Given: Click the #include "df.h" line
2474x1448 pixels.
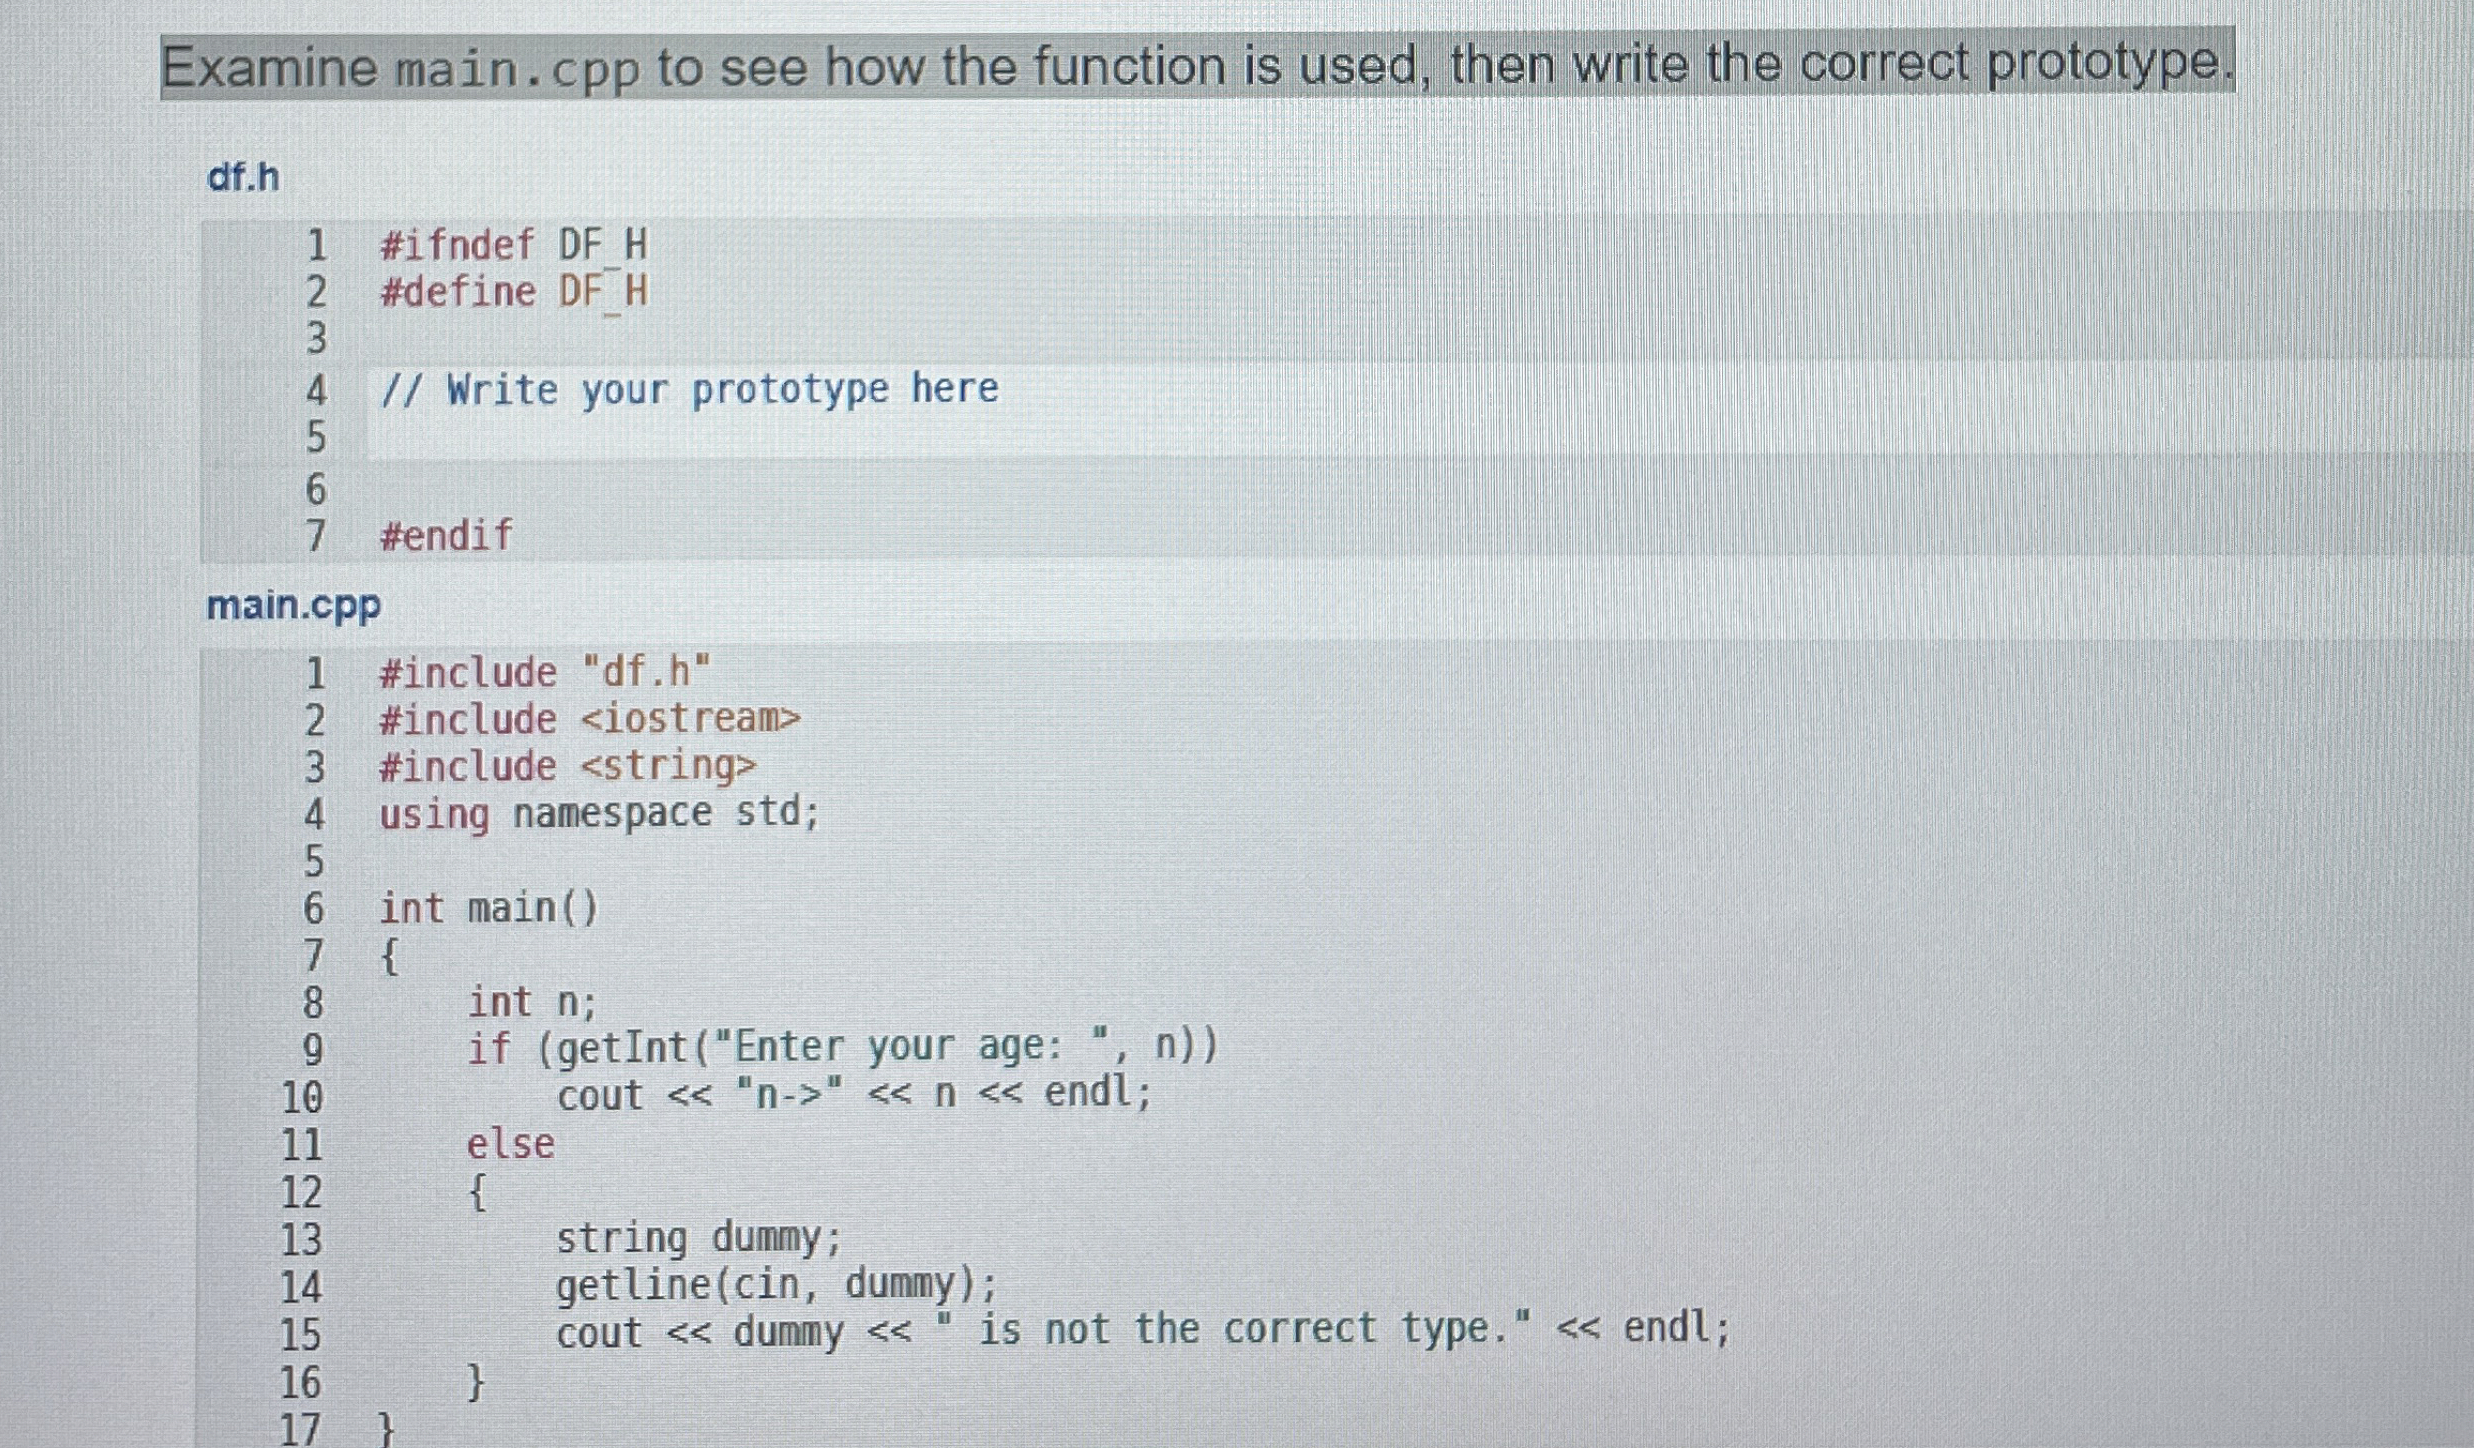Looking at the screenshot, I should pos(544,672).
